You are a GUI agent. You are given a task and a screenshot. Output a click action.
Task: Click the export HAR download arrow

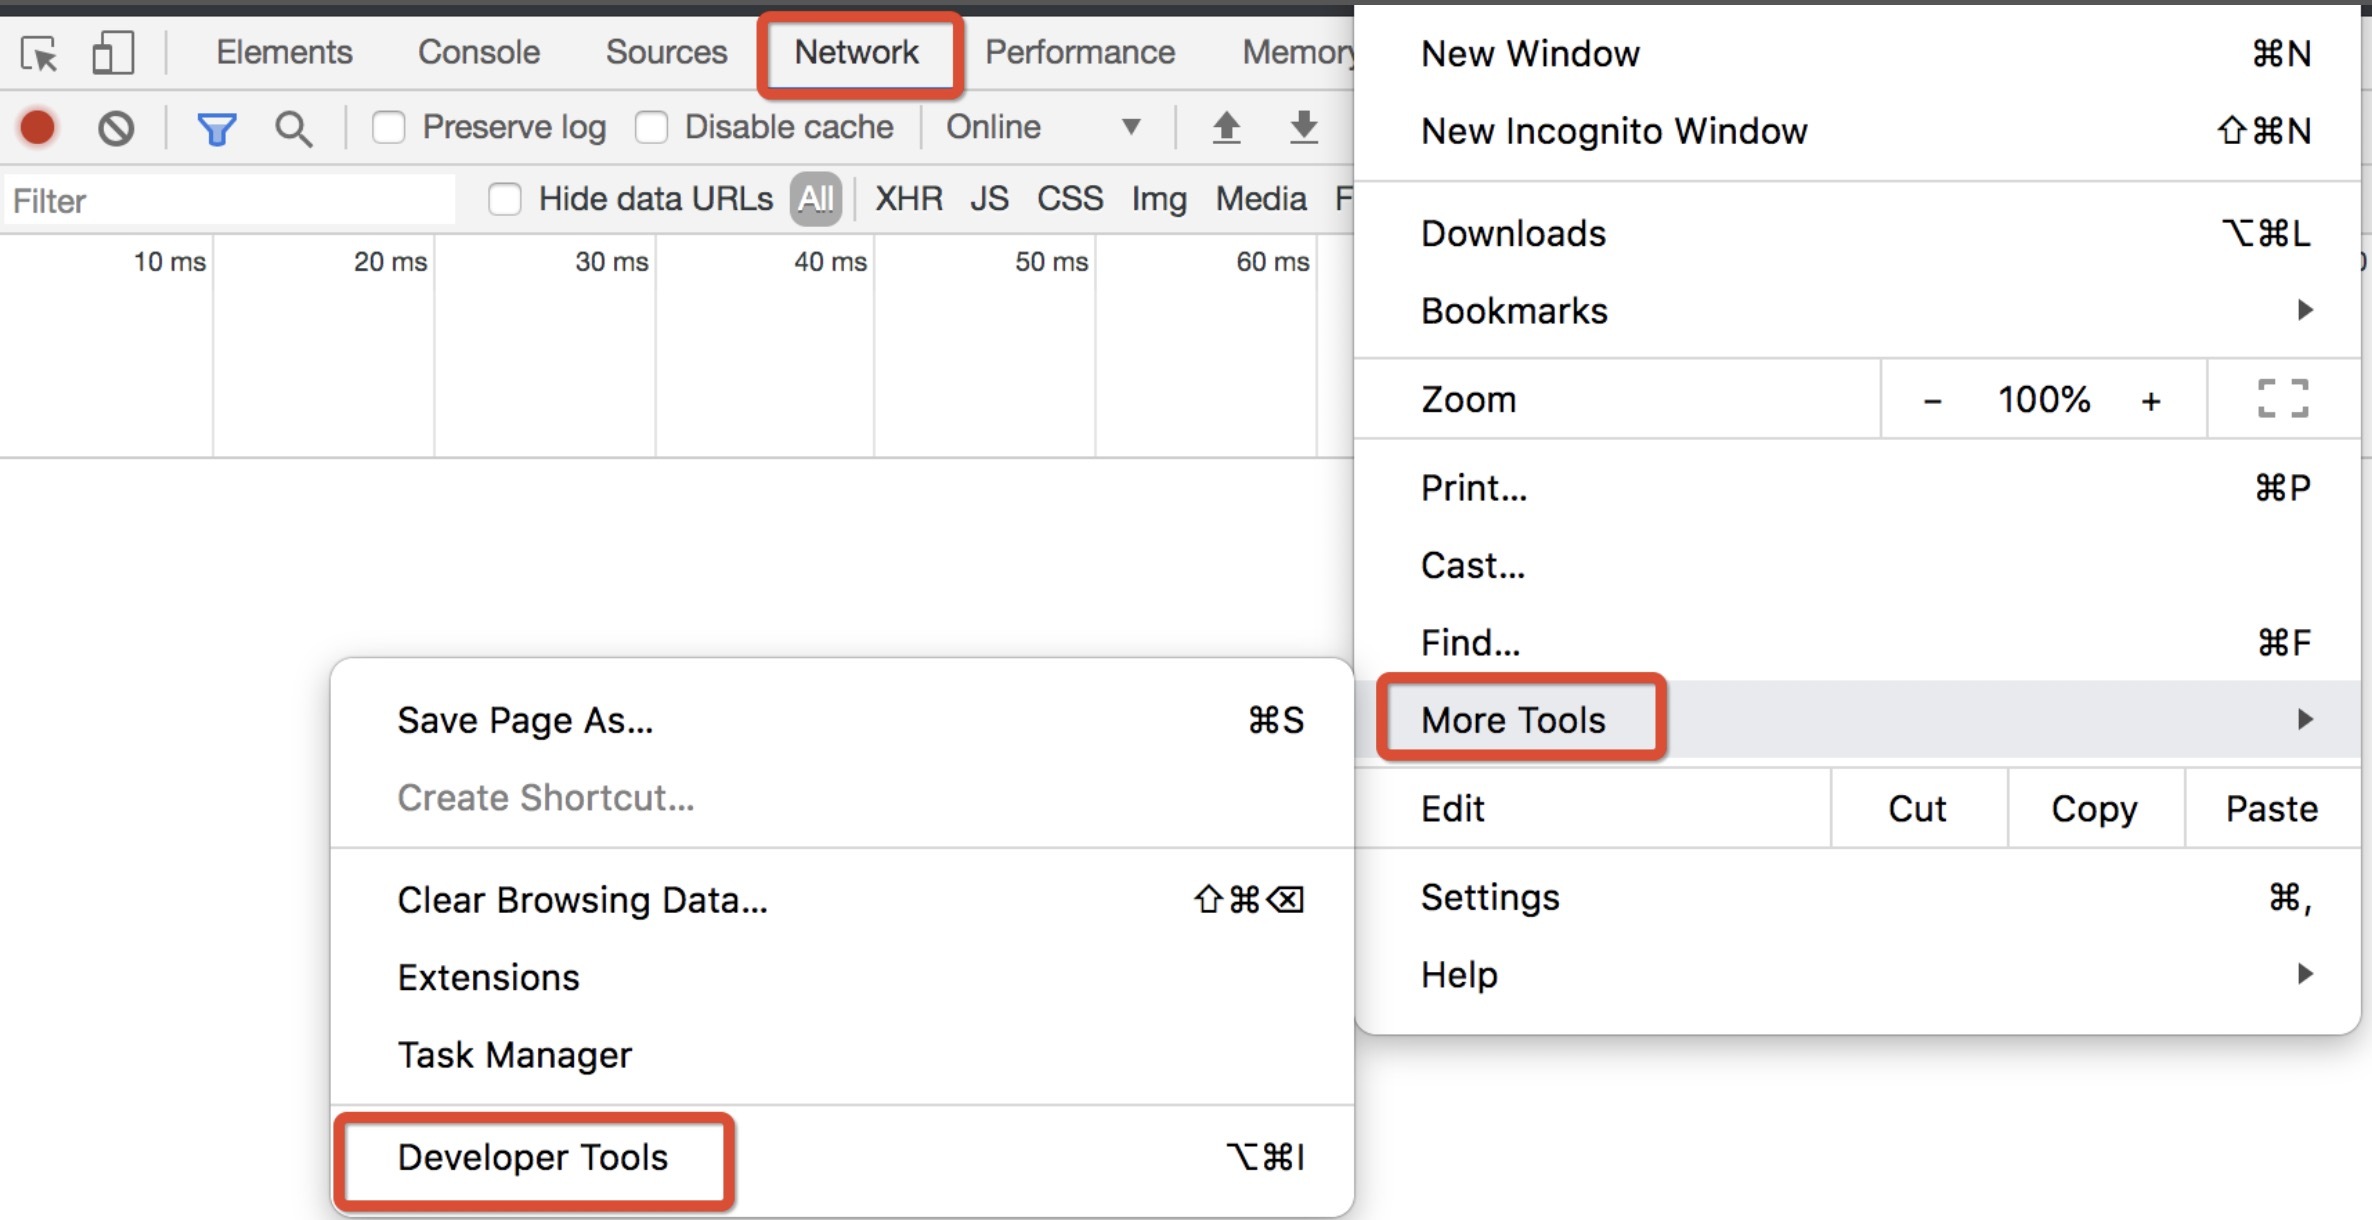[1303, 127]
